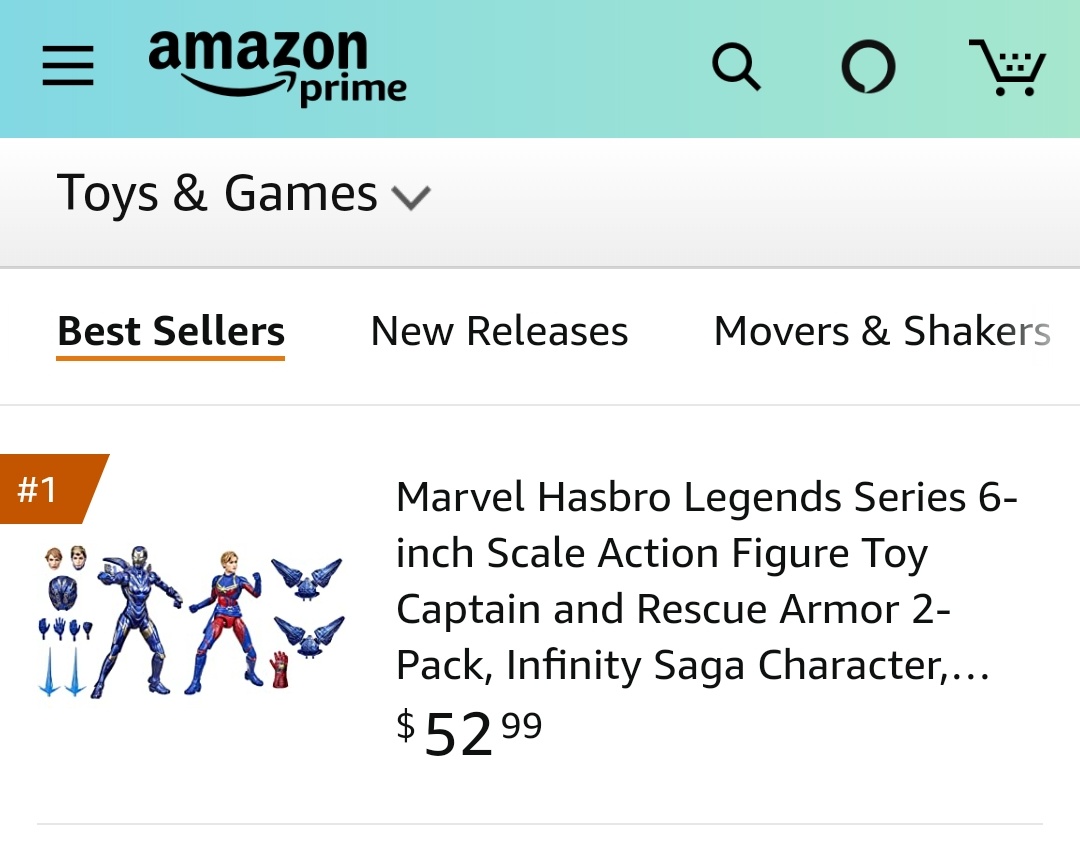Click the "prime" word in header logo
This screenshot has width=1080, height=843.
353,91
